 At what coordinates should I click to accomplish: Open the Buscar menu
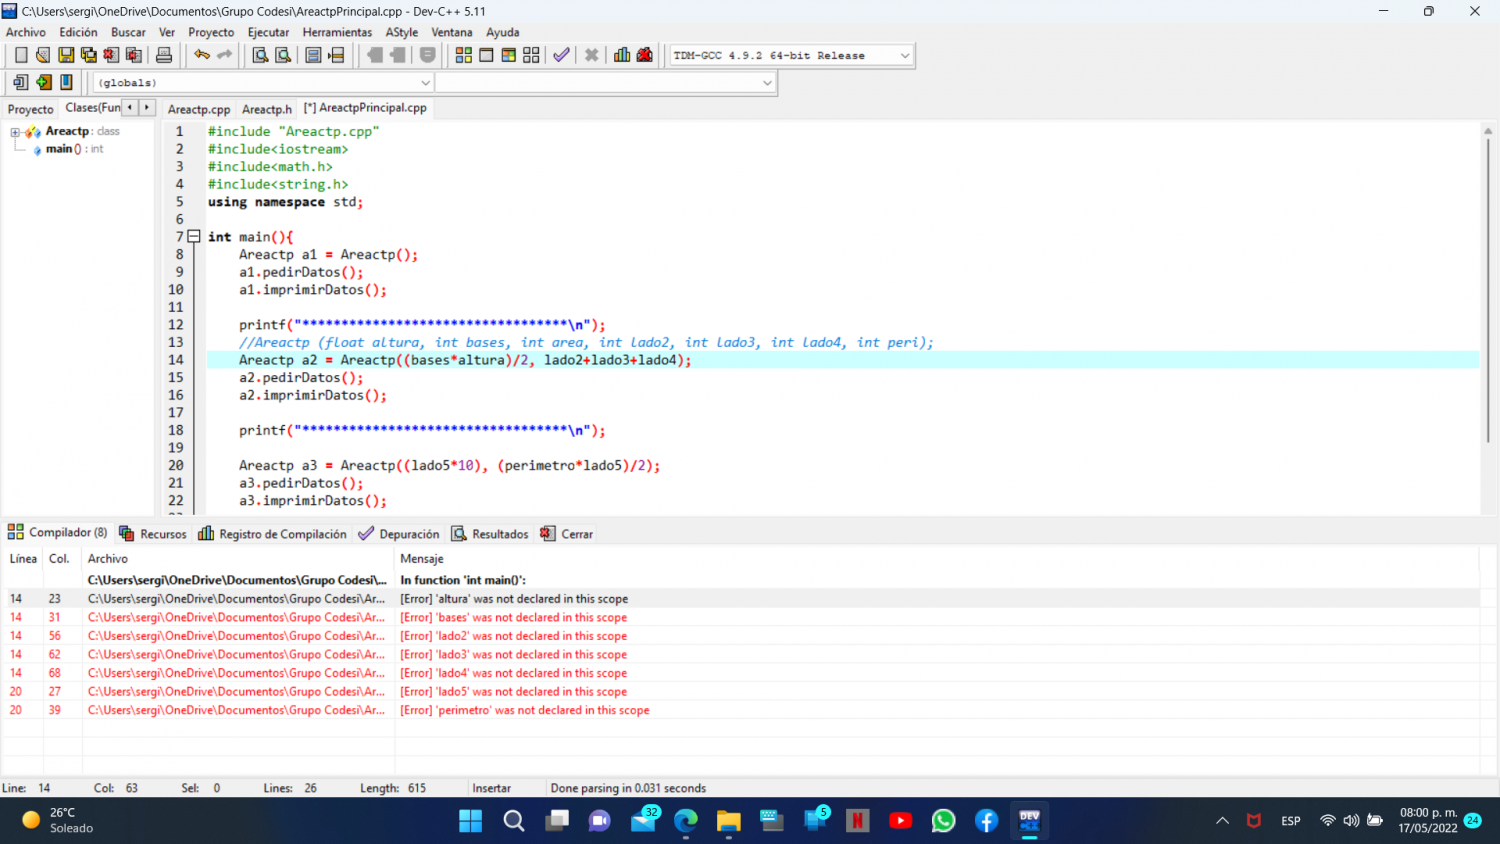[128, 32]
